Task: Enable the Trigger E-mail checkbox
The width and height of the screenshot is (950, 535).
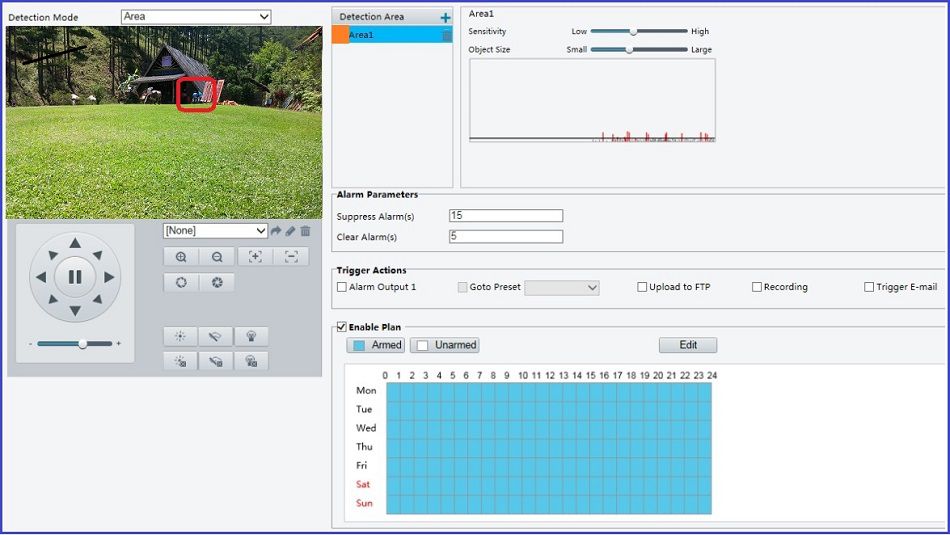Action: [869, 287]
